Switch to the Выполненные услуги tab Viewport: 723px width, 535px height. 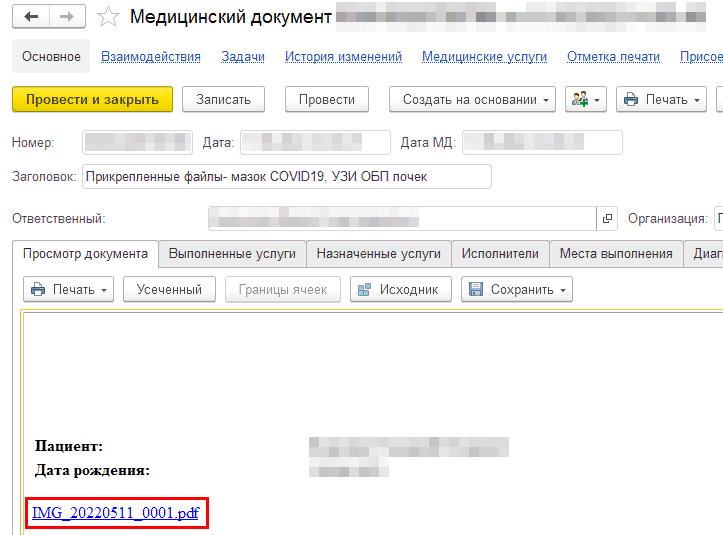[232, 254]
